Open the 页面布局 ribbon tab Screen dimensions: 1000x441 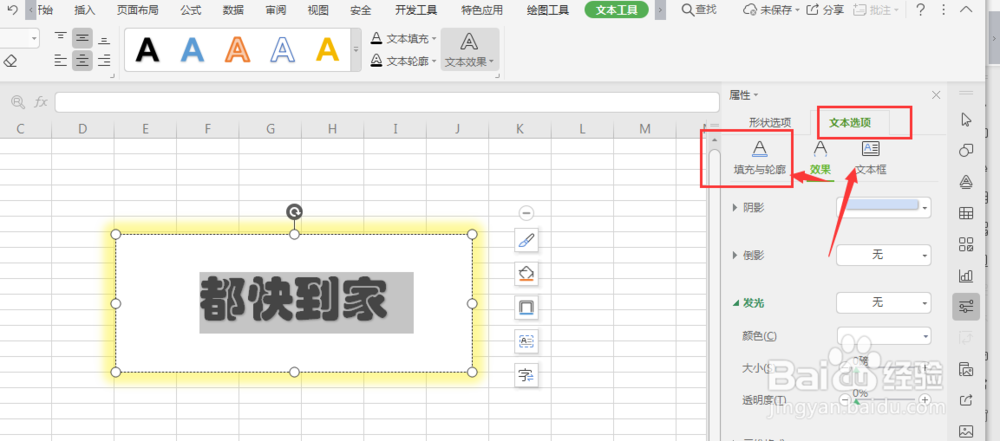[x=138, y=10]
